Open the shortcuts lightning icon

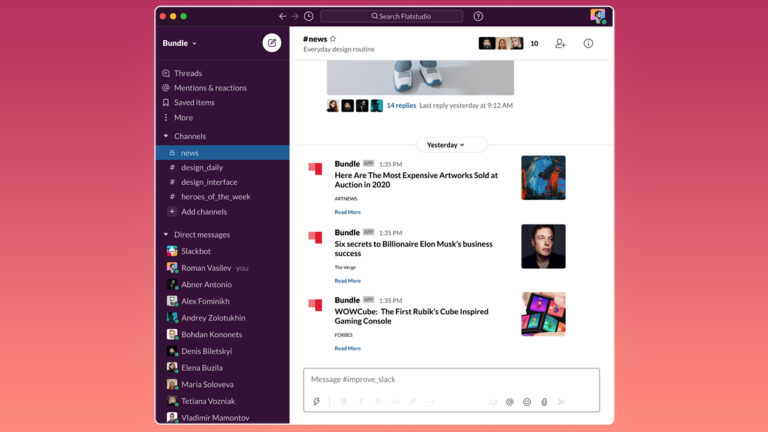tap(316, 402)
